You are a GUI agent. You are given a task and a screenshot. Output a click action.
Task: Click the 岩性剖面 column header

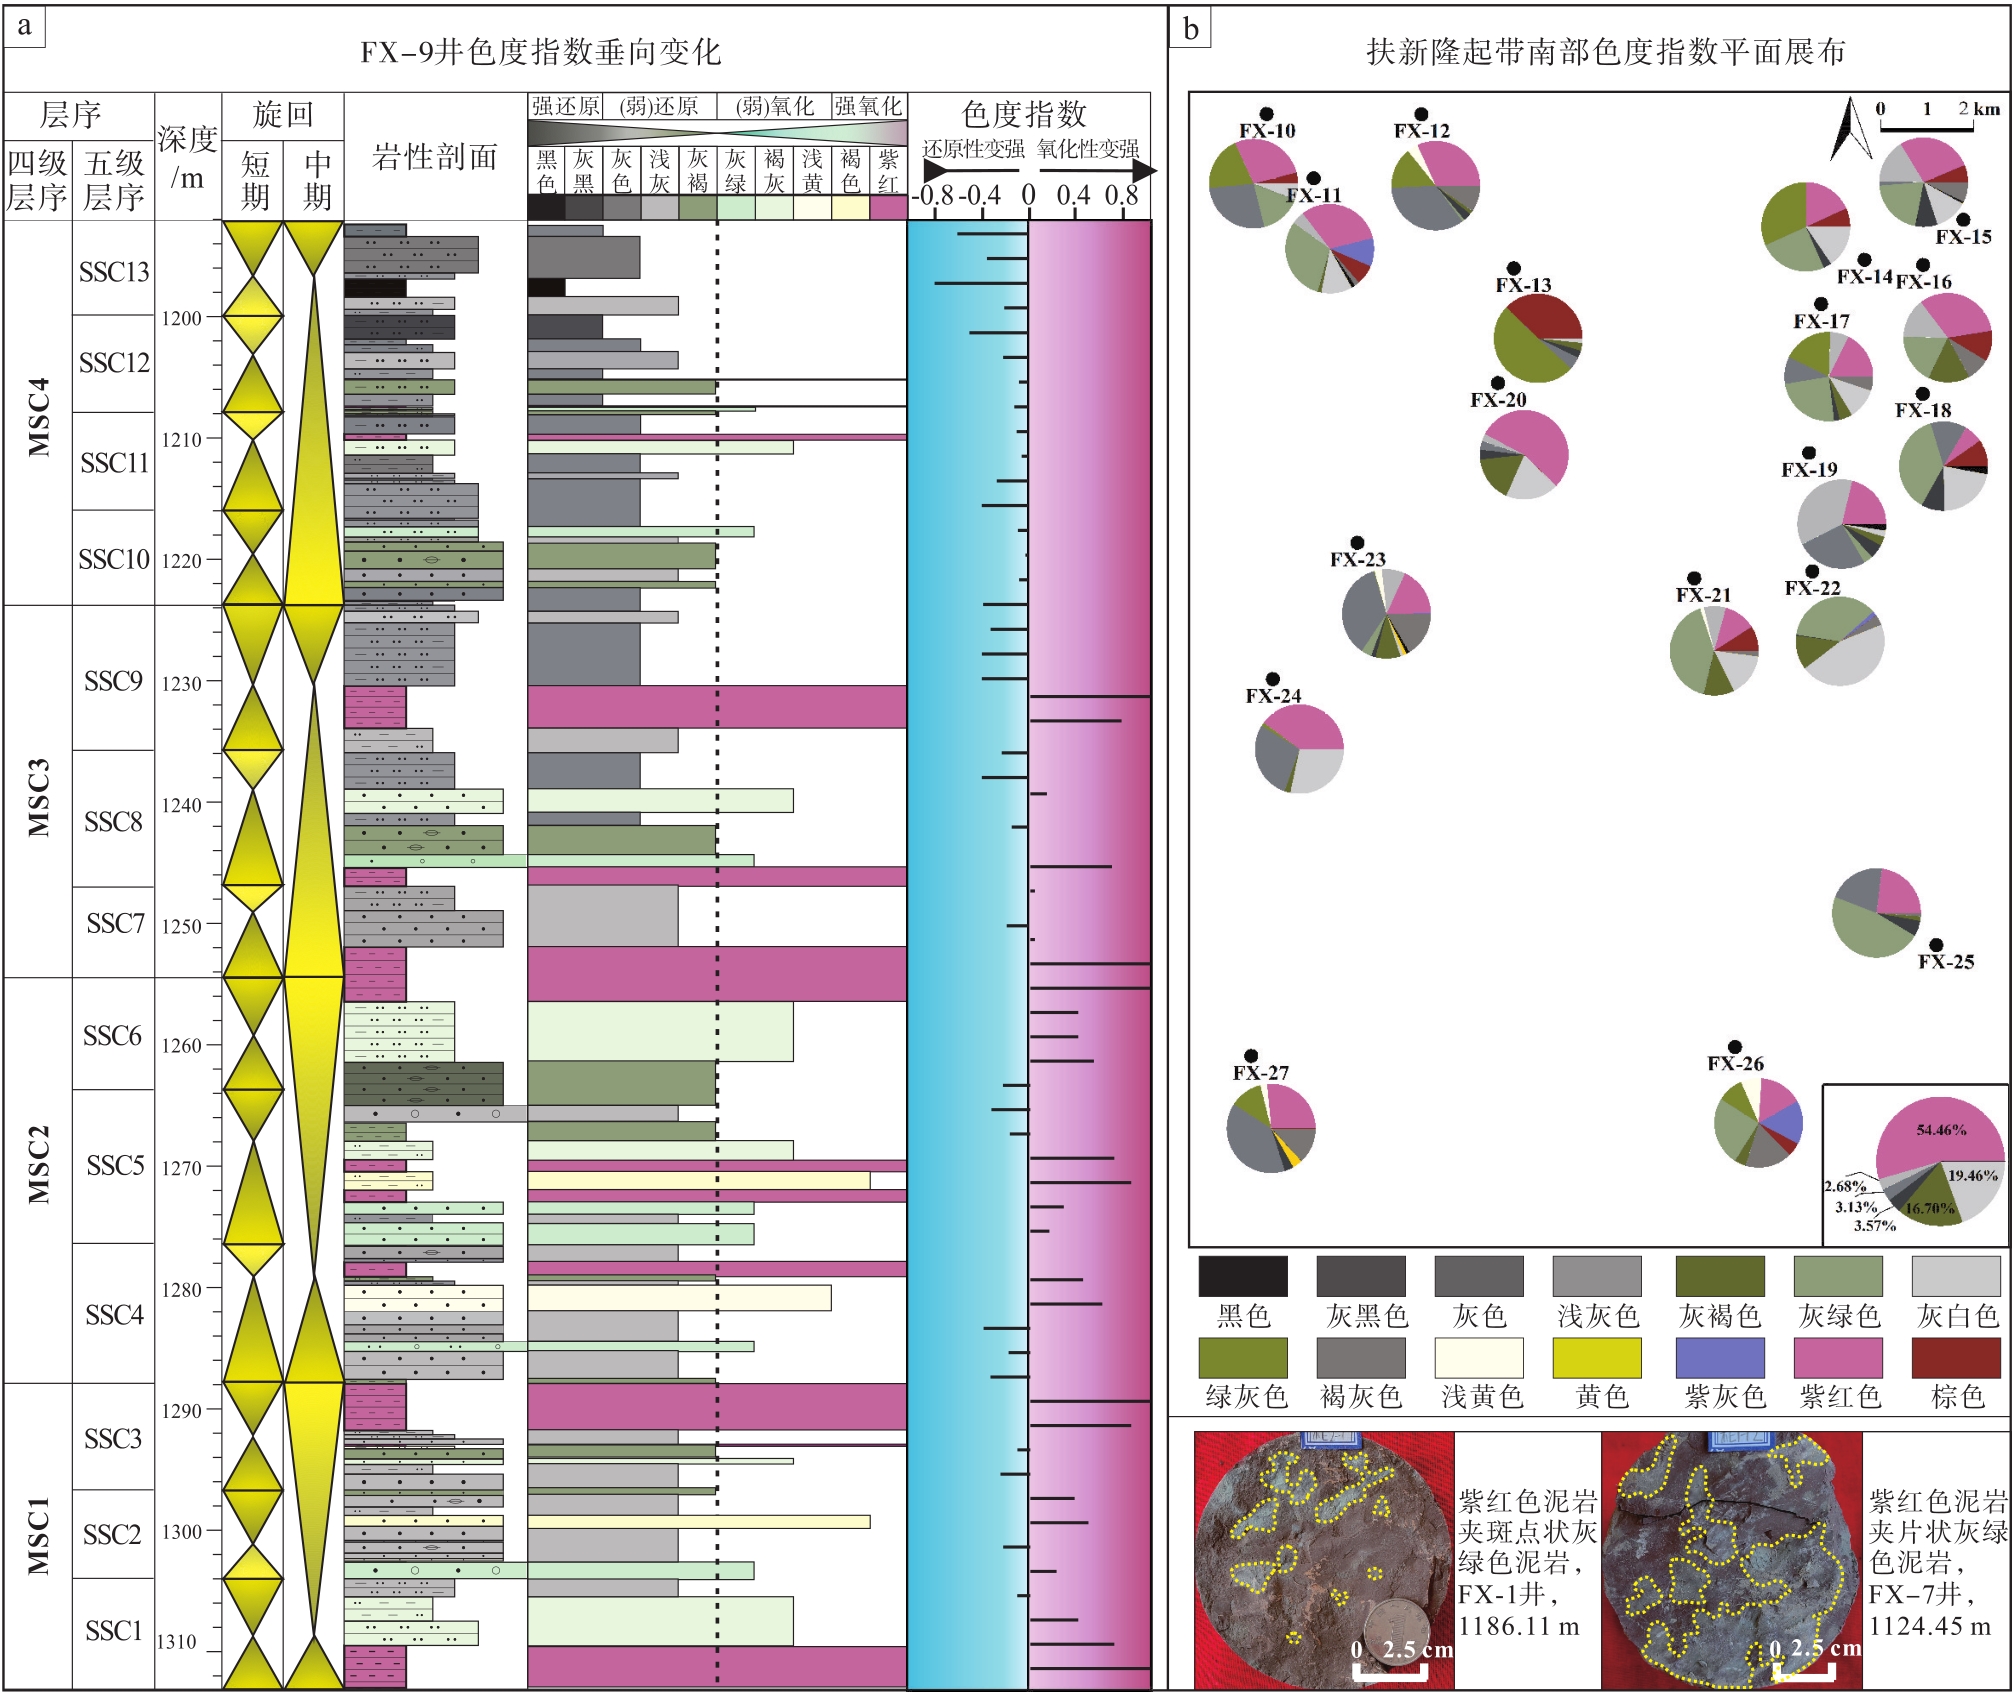pos(435,157)
